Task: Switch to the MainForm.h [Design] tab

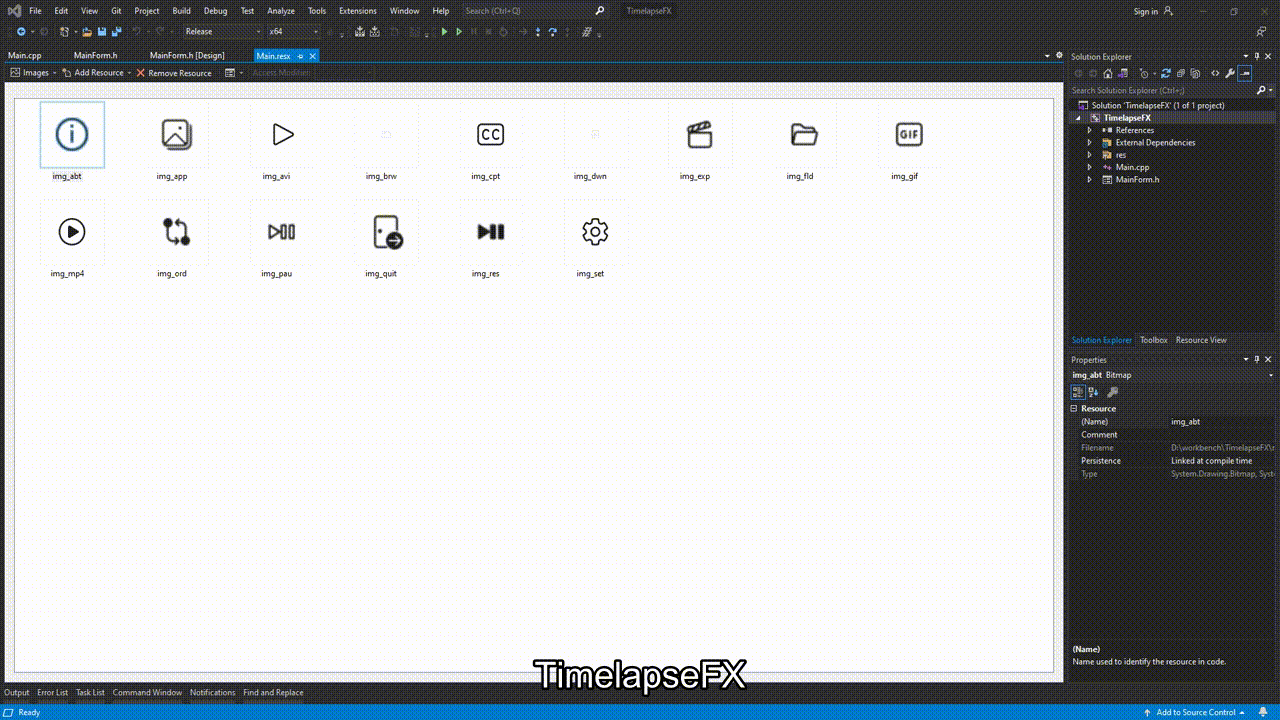Action: [187, 56]
